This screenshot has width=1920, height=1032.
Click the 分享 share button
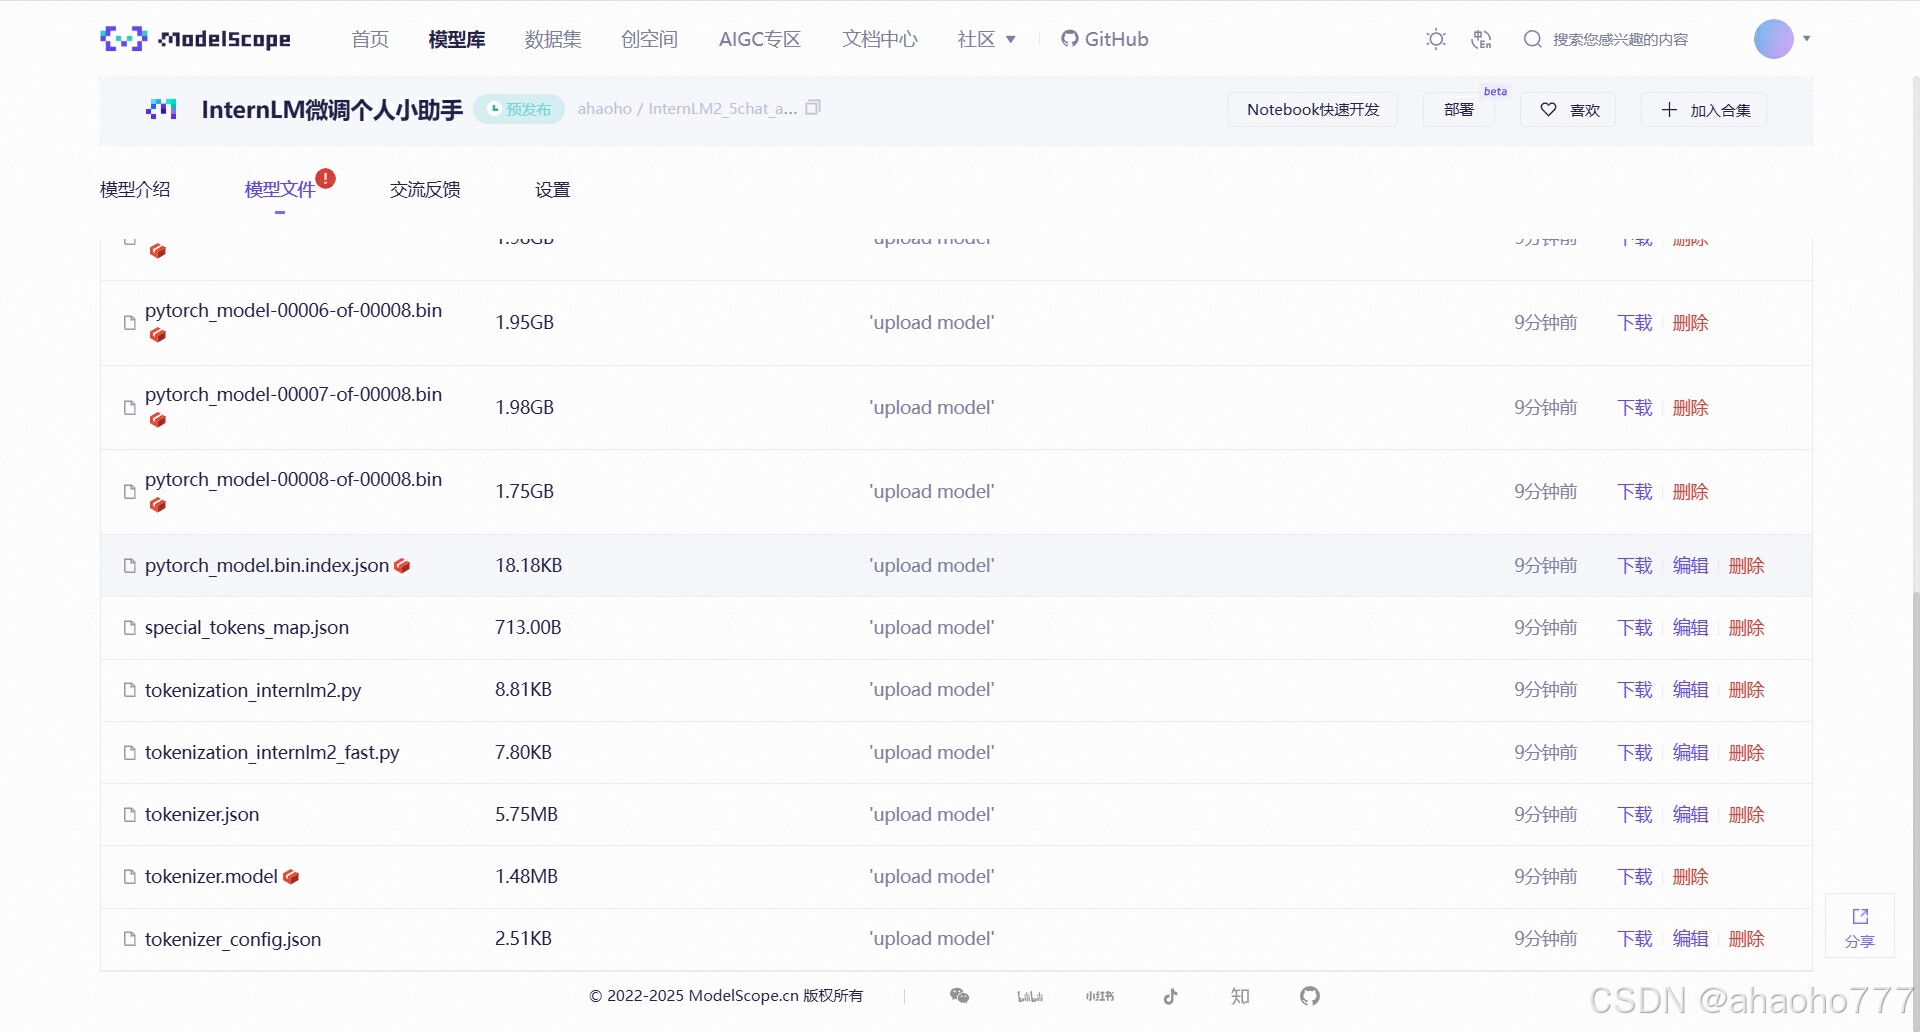click(x=1860, y=926)
